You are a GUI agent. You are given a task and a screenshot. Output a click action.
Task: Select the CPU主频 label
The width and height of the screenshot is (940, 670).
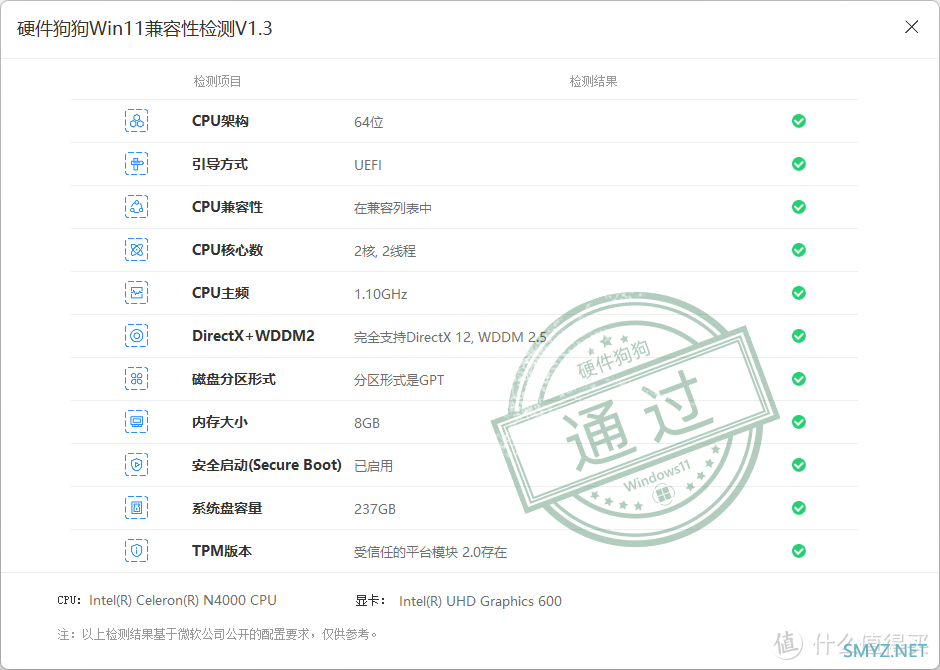(x=220, y=293)
